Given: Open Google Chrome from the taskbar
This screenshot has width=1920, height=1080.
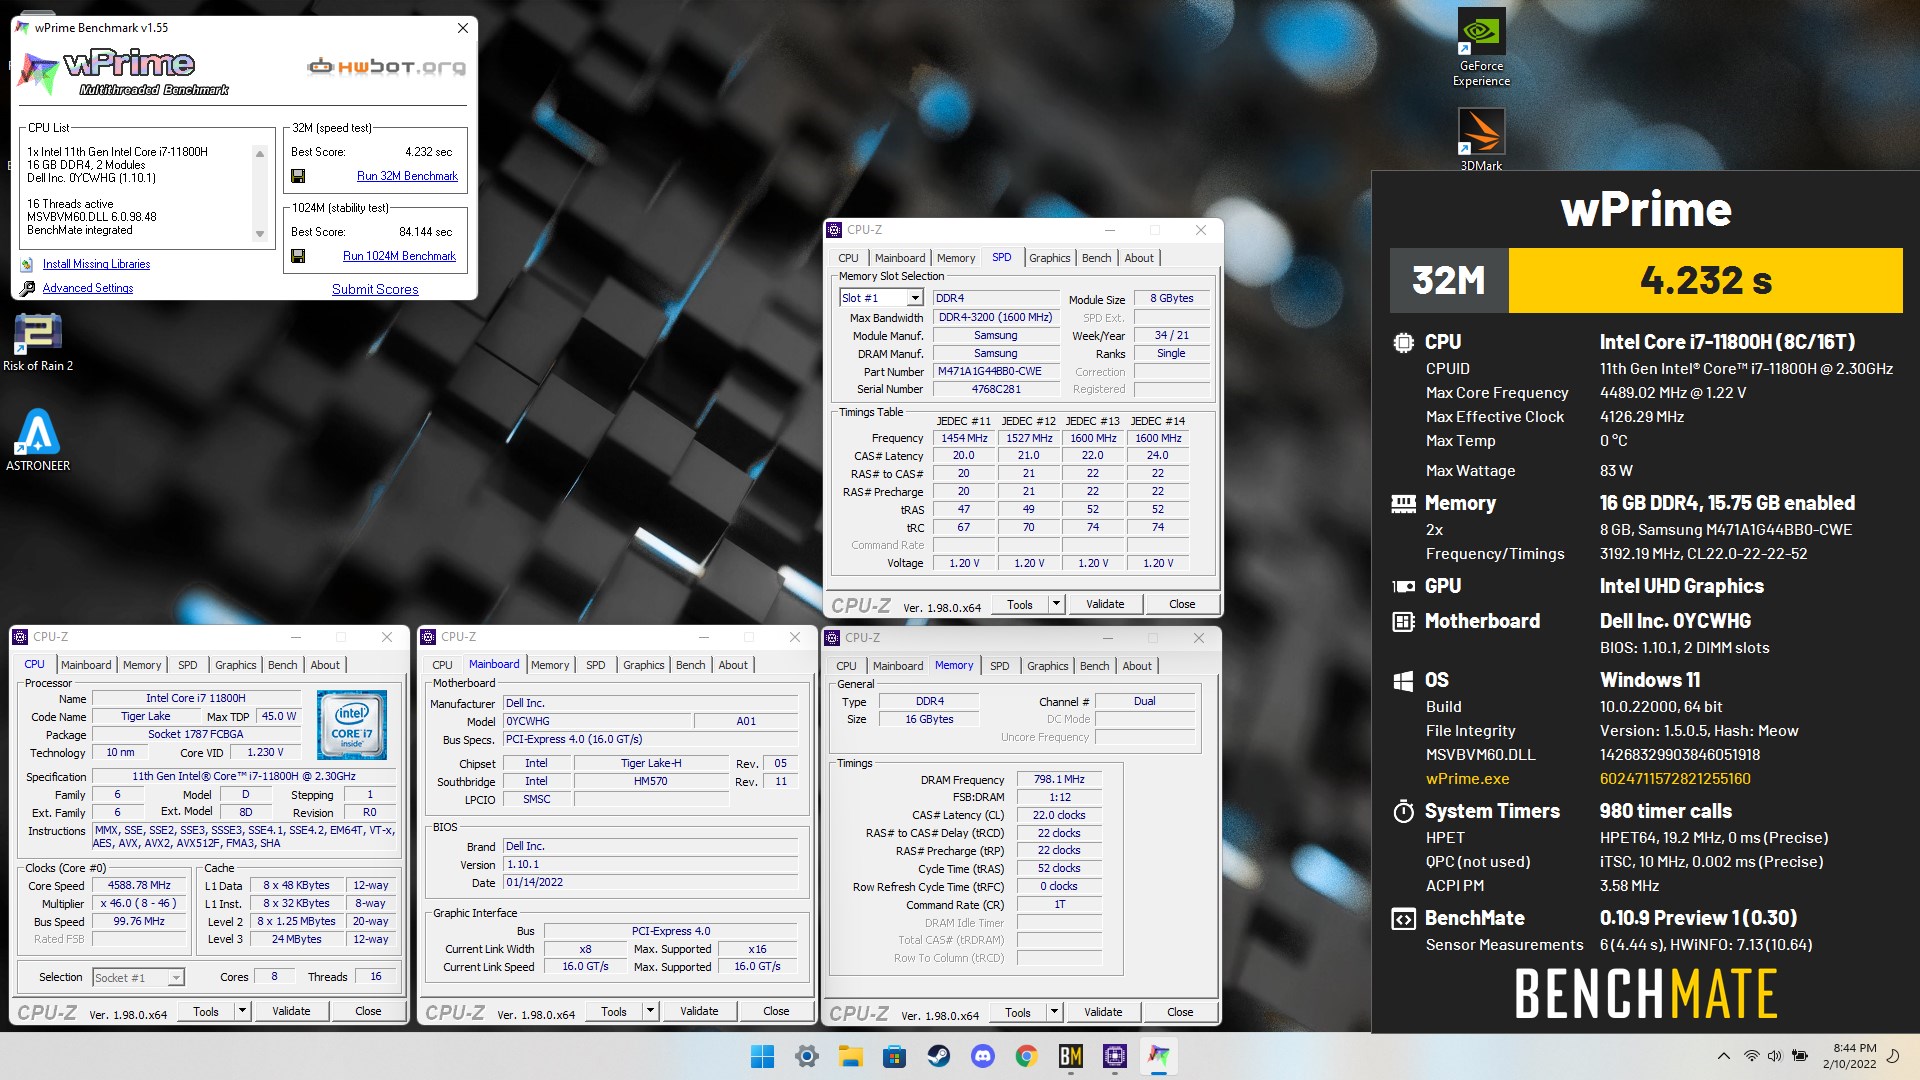Looking at the screenshot, I should pyautogui.click(x=1026, y=1056).
